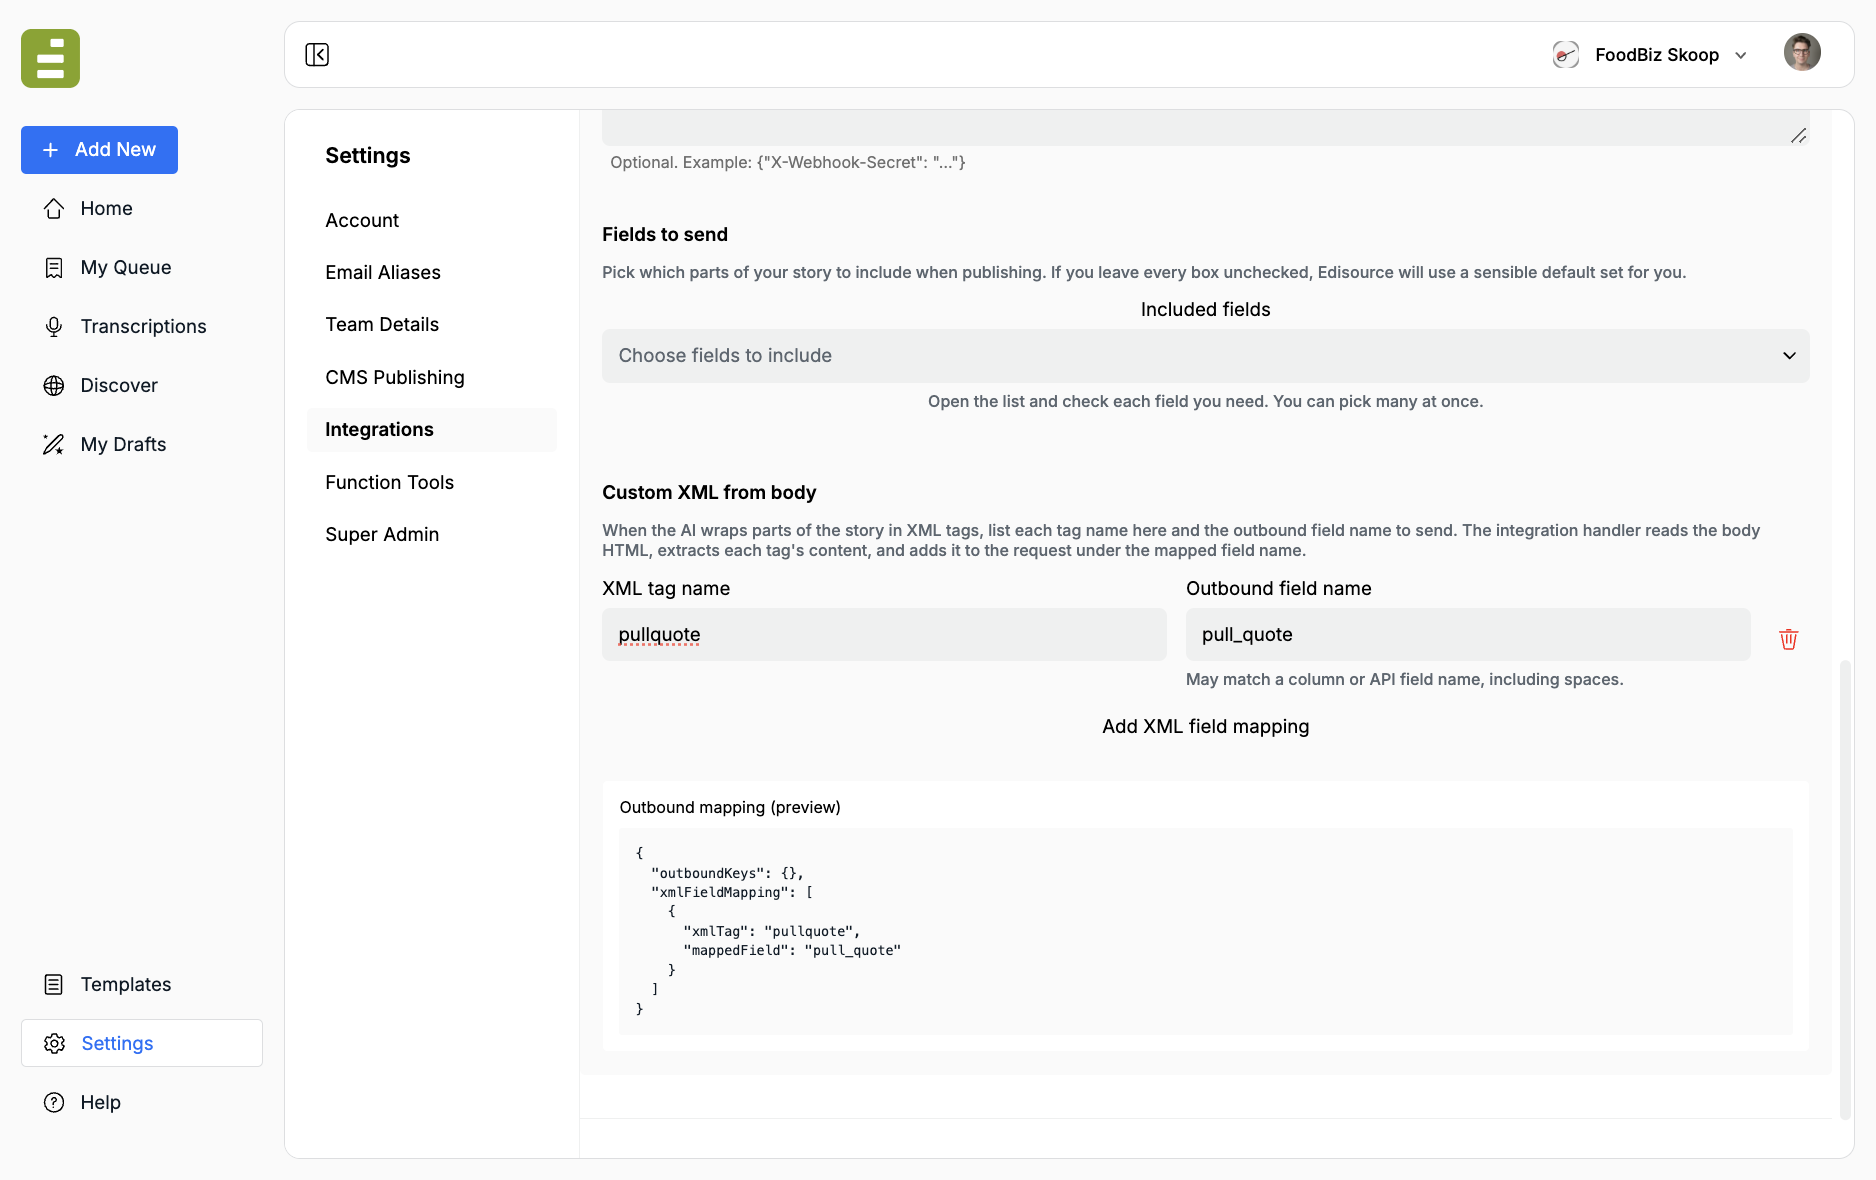Click the Custom XML from body heading
The image size is (1876, 1180).
coord(708,492)
